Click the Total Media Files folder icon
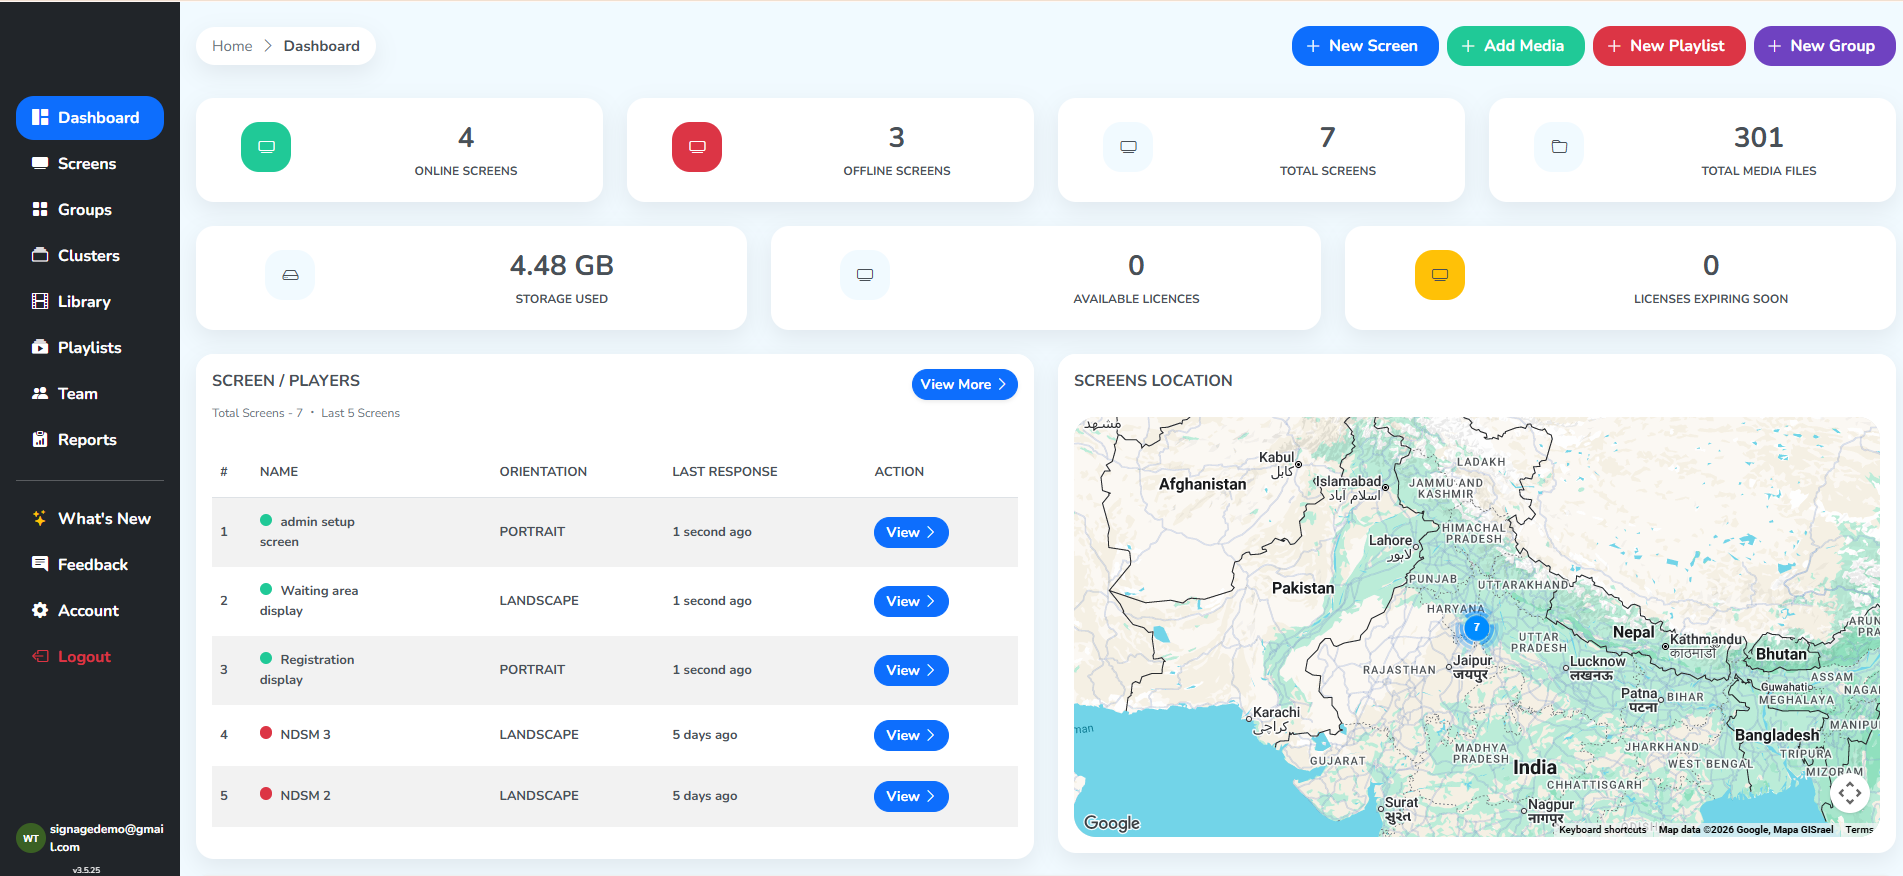This screenshot has height=876, width=1903. pos(1559,147)
